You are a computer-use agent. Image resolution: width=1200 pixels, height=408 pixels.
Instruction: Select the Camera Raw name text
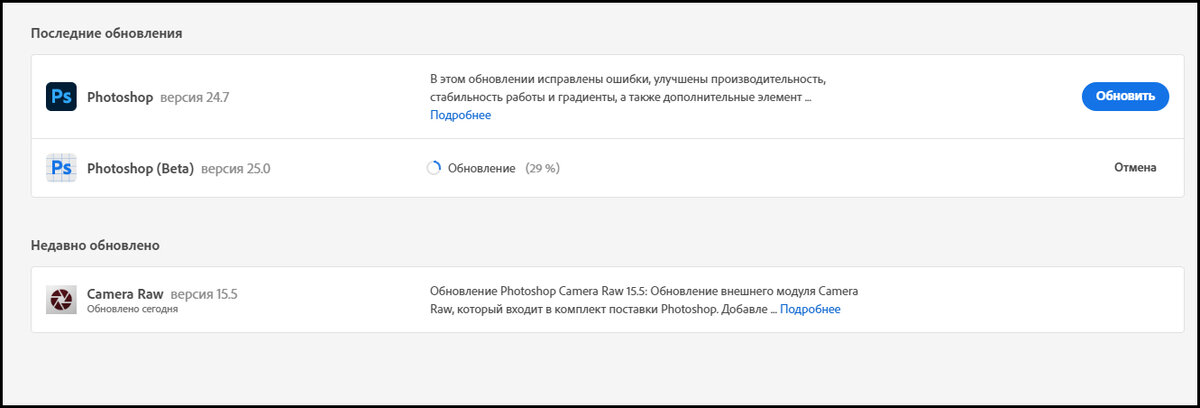click(125, 294)
